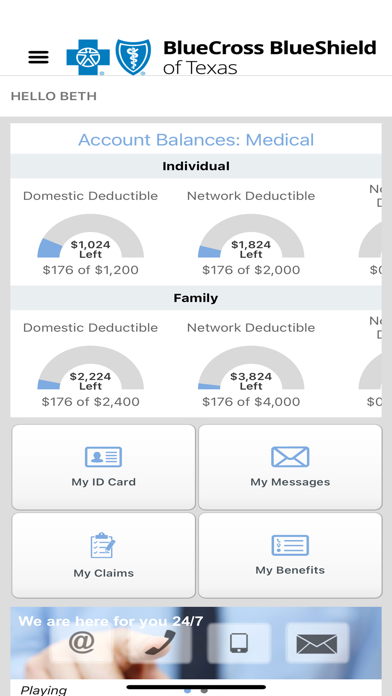This screenshot has width=392, height=696.
Task: Switch to the second banner page dot
Action: (204, 691)
